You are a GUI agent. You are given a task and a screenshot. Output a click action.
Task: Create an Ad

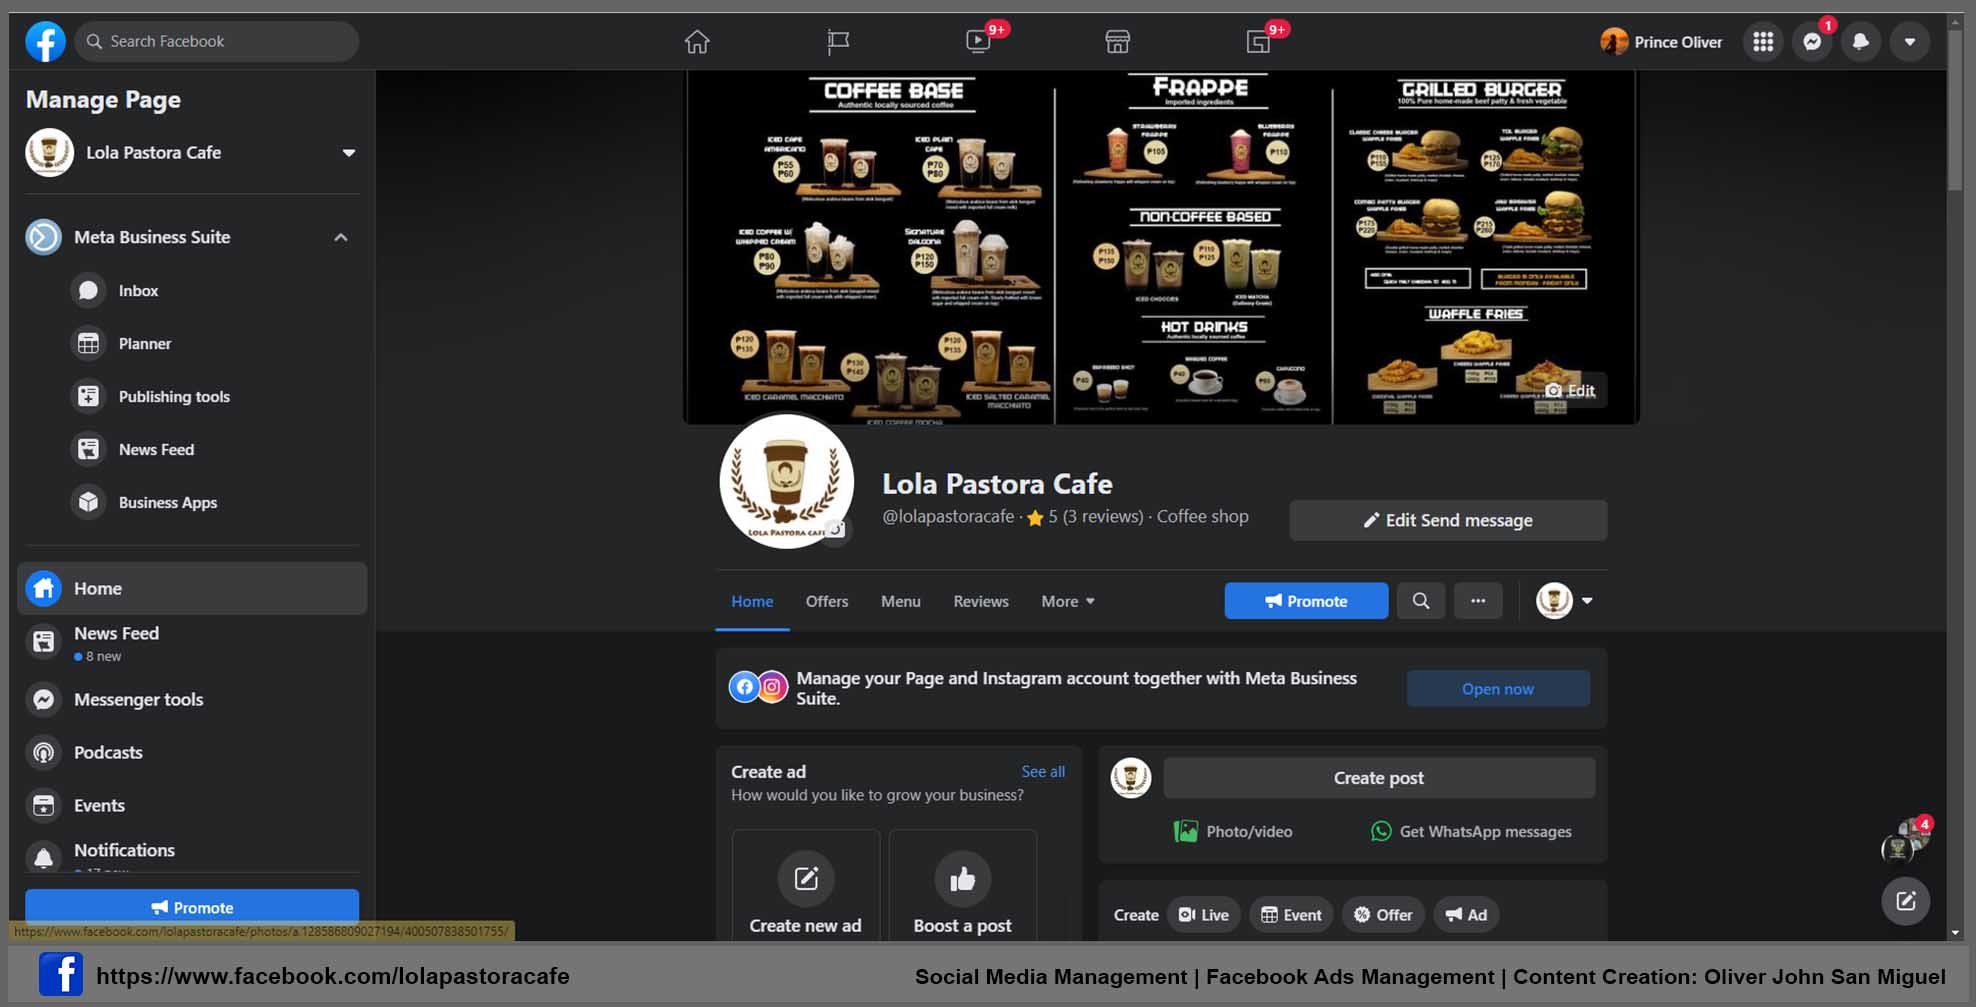pyautogui.click(x=1466, y=915)
